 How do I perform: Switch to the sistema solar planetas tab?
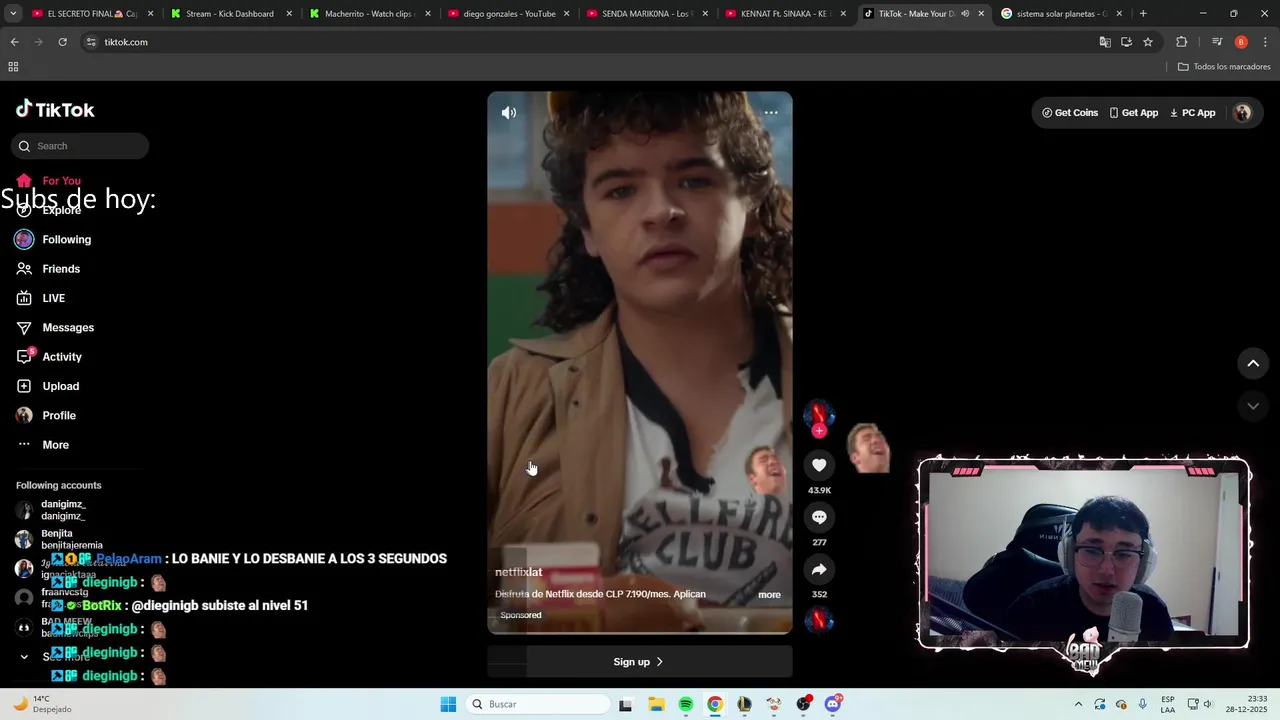[x=1062, y=14]
